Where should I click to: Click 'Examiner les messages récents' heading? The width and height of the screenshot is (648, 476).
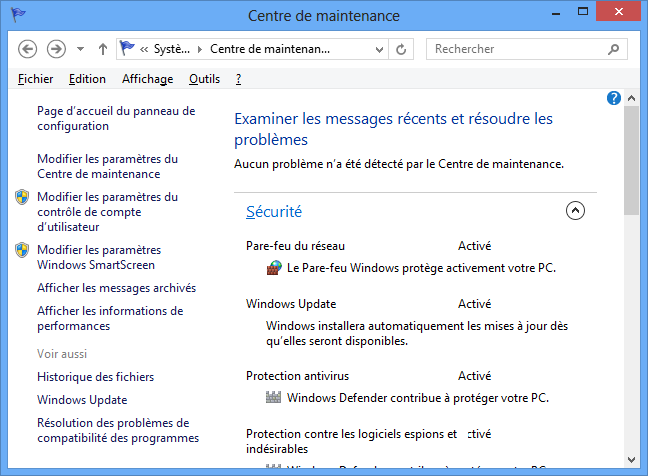(x=393, y=129)
